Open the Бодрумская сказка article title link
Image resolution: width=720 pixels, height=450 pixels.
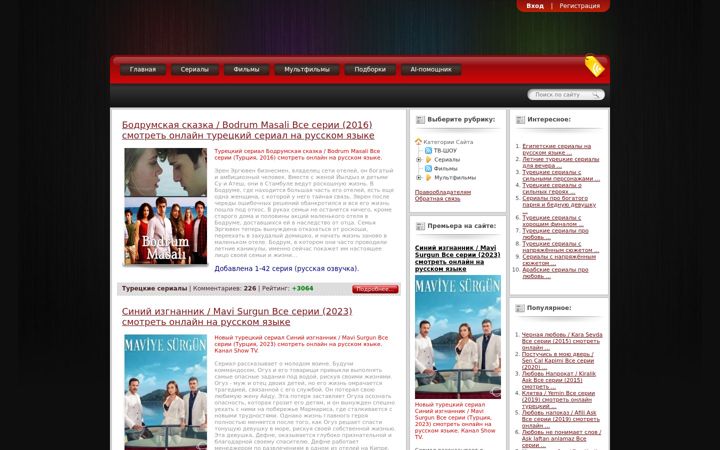[248, 130]
